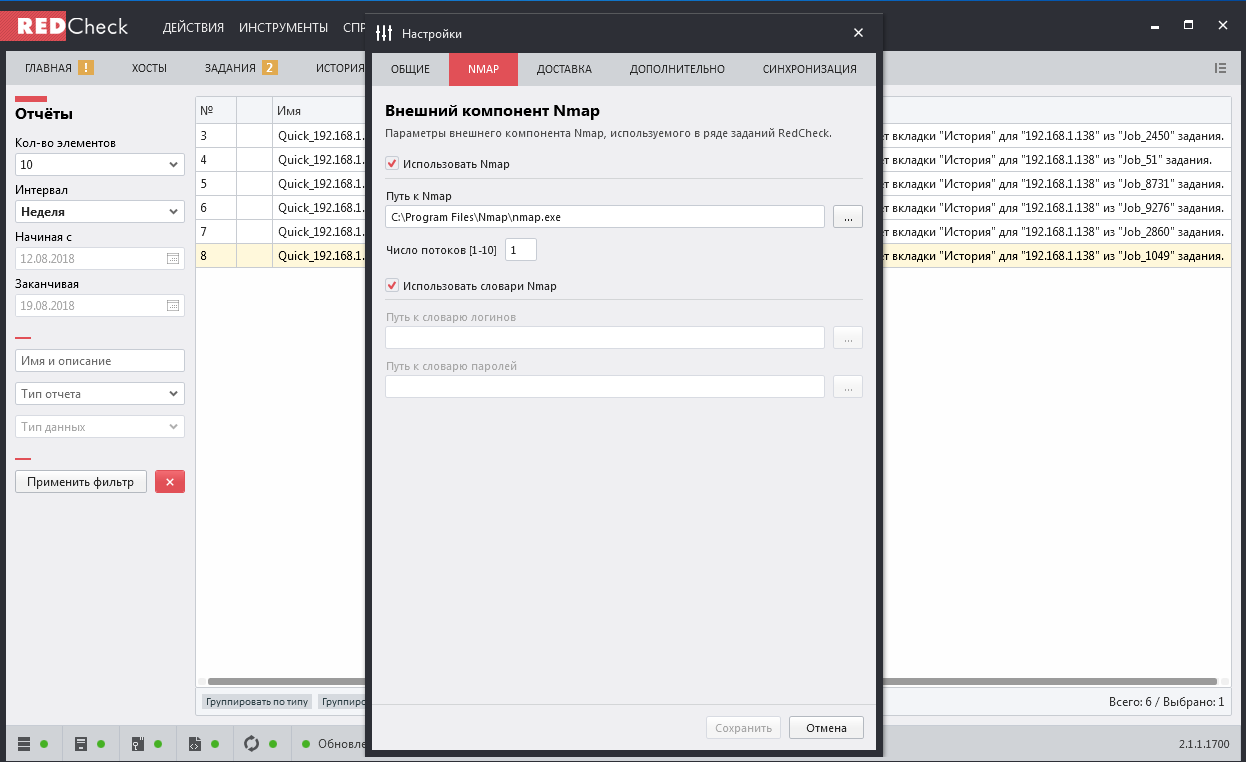Click the Путь к словарю паролей field
Image resolution: width=1246 pixels, height=762 pixels.
click(x=605, y=386)
